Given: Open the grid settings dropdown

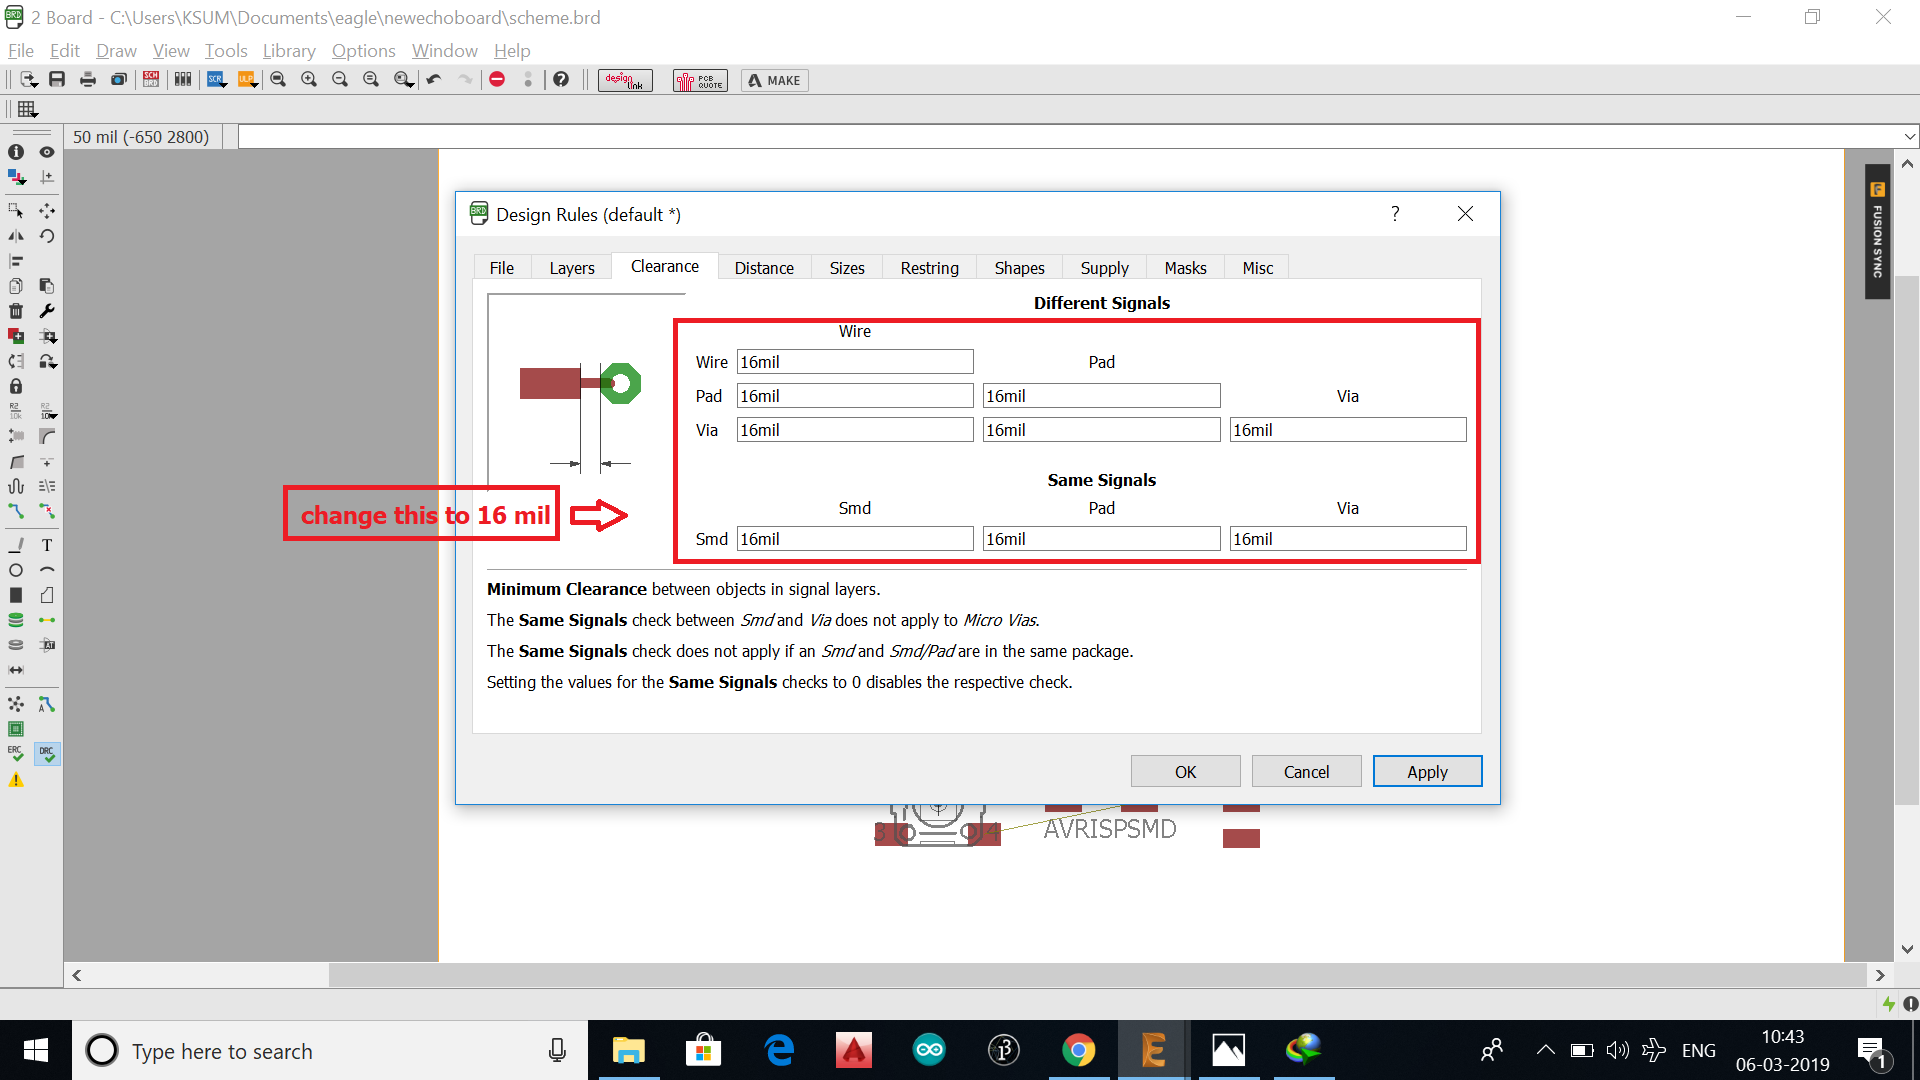Looking at the screenshot, I should click(28, 110).
